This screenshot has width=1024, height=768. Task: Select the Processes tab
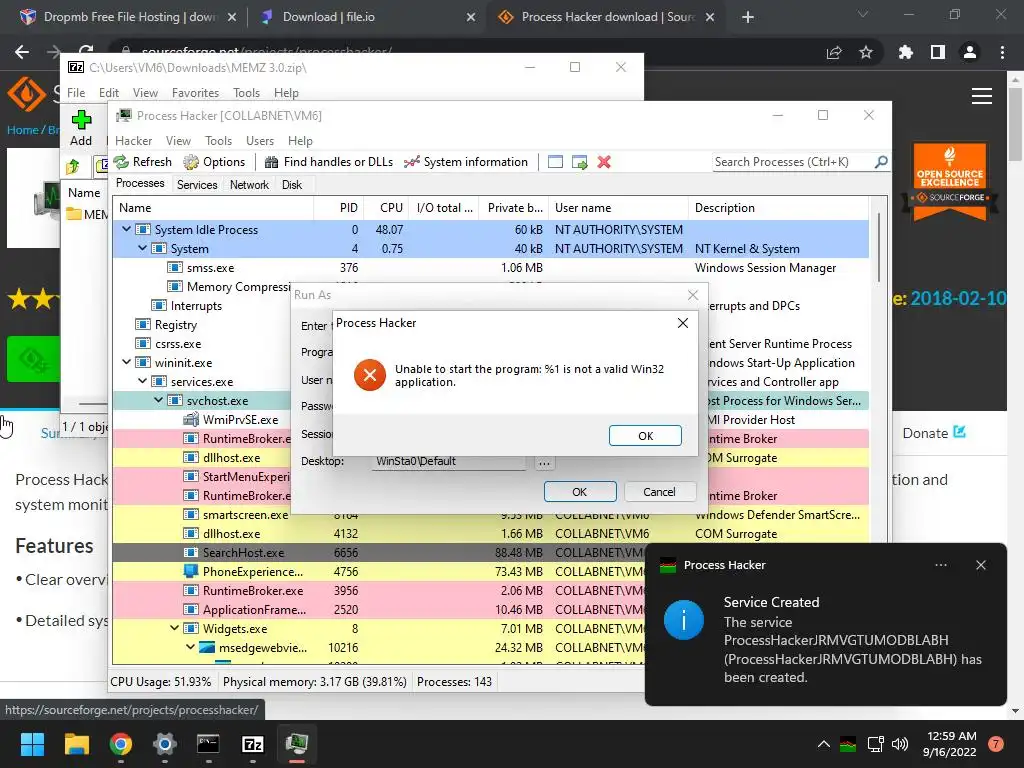(x=140, y=184)
